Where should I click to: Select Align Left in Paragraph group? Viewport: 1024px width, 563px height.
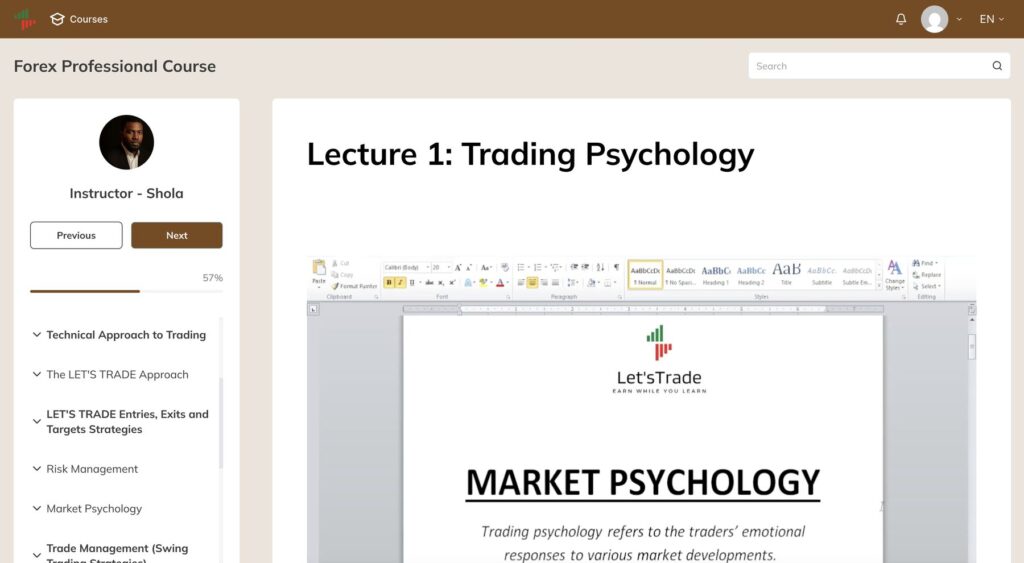(520, 283)
